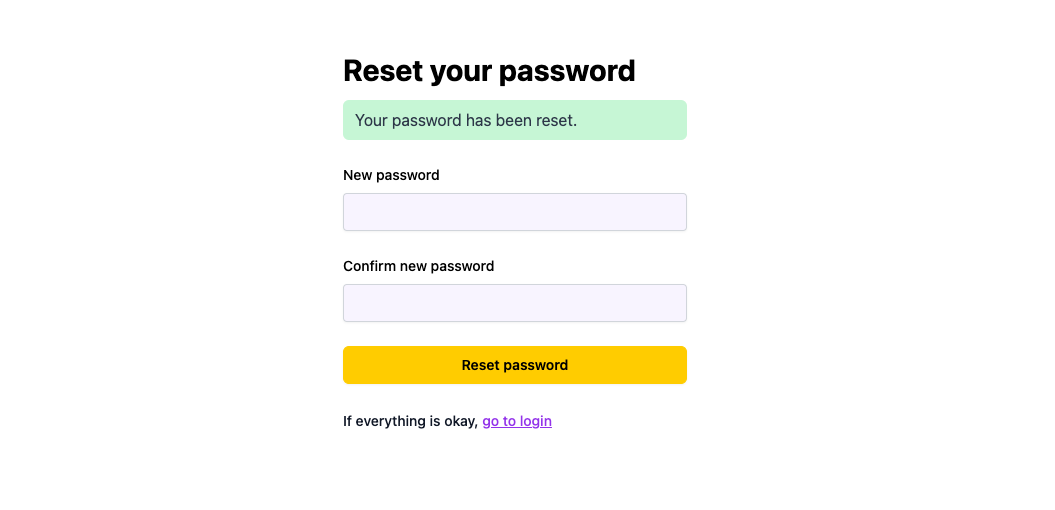Click the New password input field
This screenshot has width=1055, height=510.
pyautogui.click(x=514, y=212)
